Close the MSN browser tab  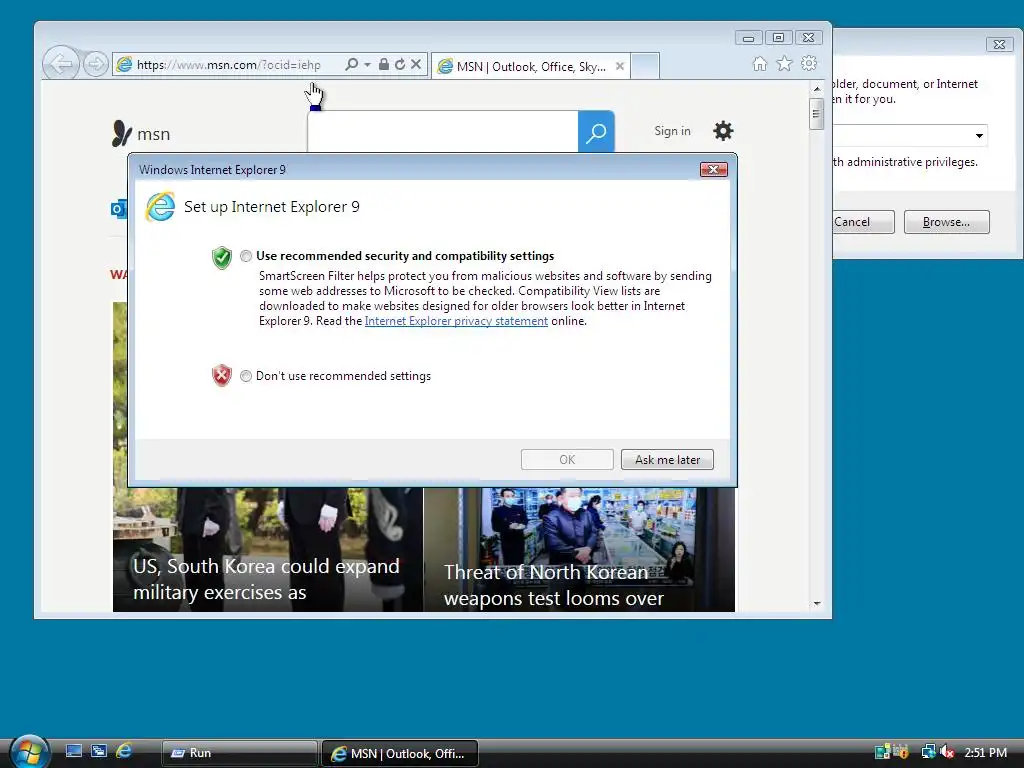620,66
